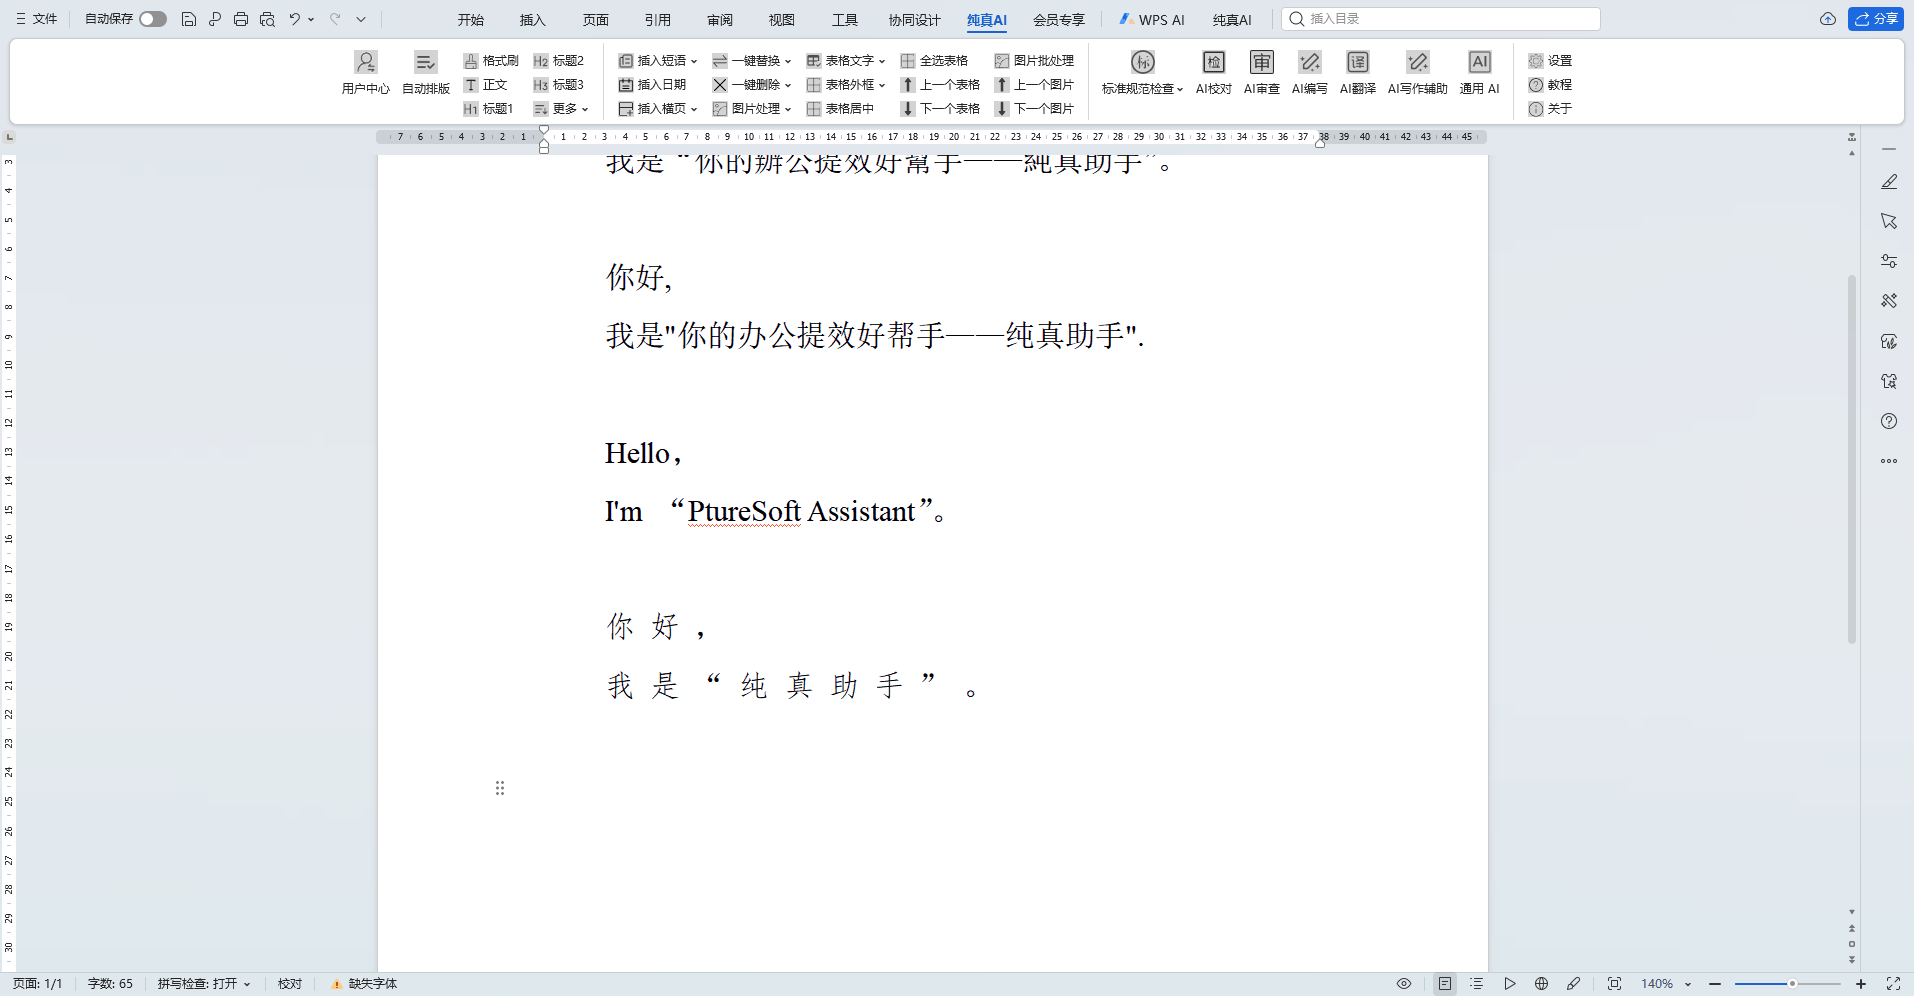Toggle the 自动保存 autosave switch
The width and height of the screenshot is (1914, 996).
[153, 19]
